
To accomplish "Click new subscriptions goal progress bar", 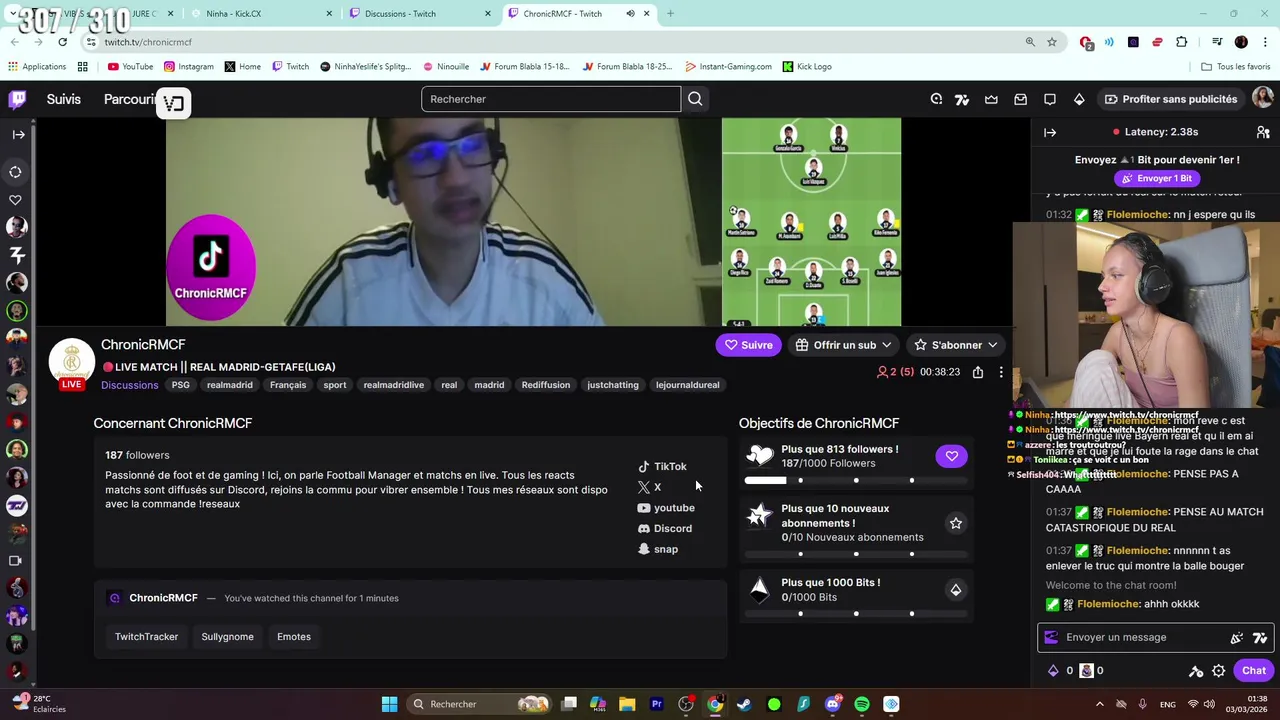I will (856, 554).
